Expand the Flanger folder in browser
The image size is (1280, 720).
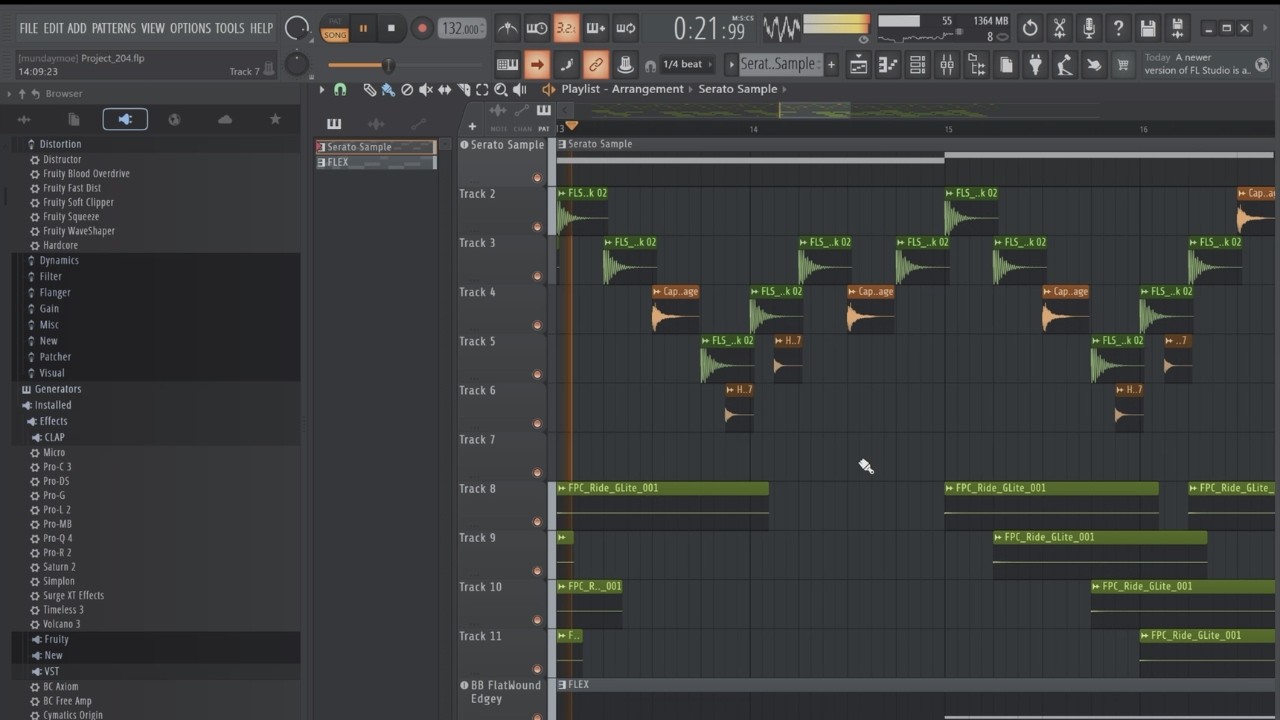55,293
